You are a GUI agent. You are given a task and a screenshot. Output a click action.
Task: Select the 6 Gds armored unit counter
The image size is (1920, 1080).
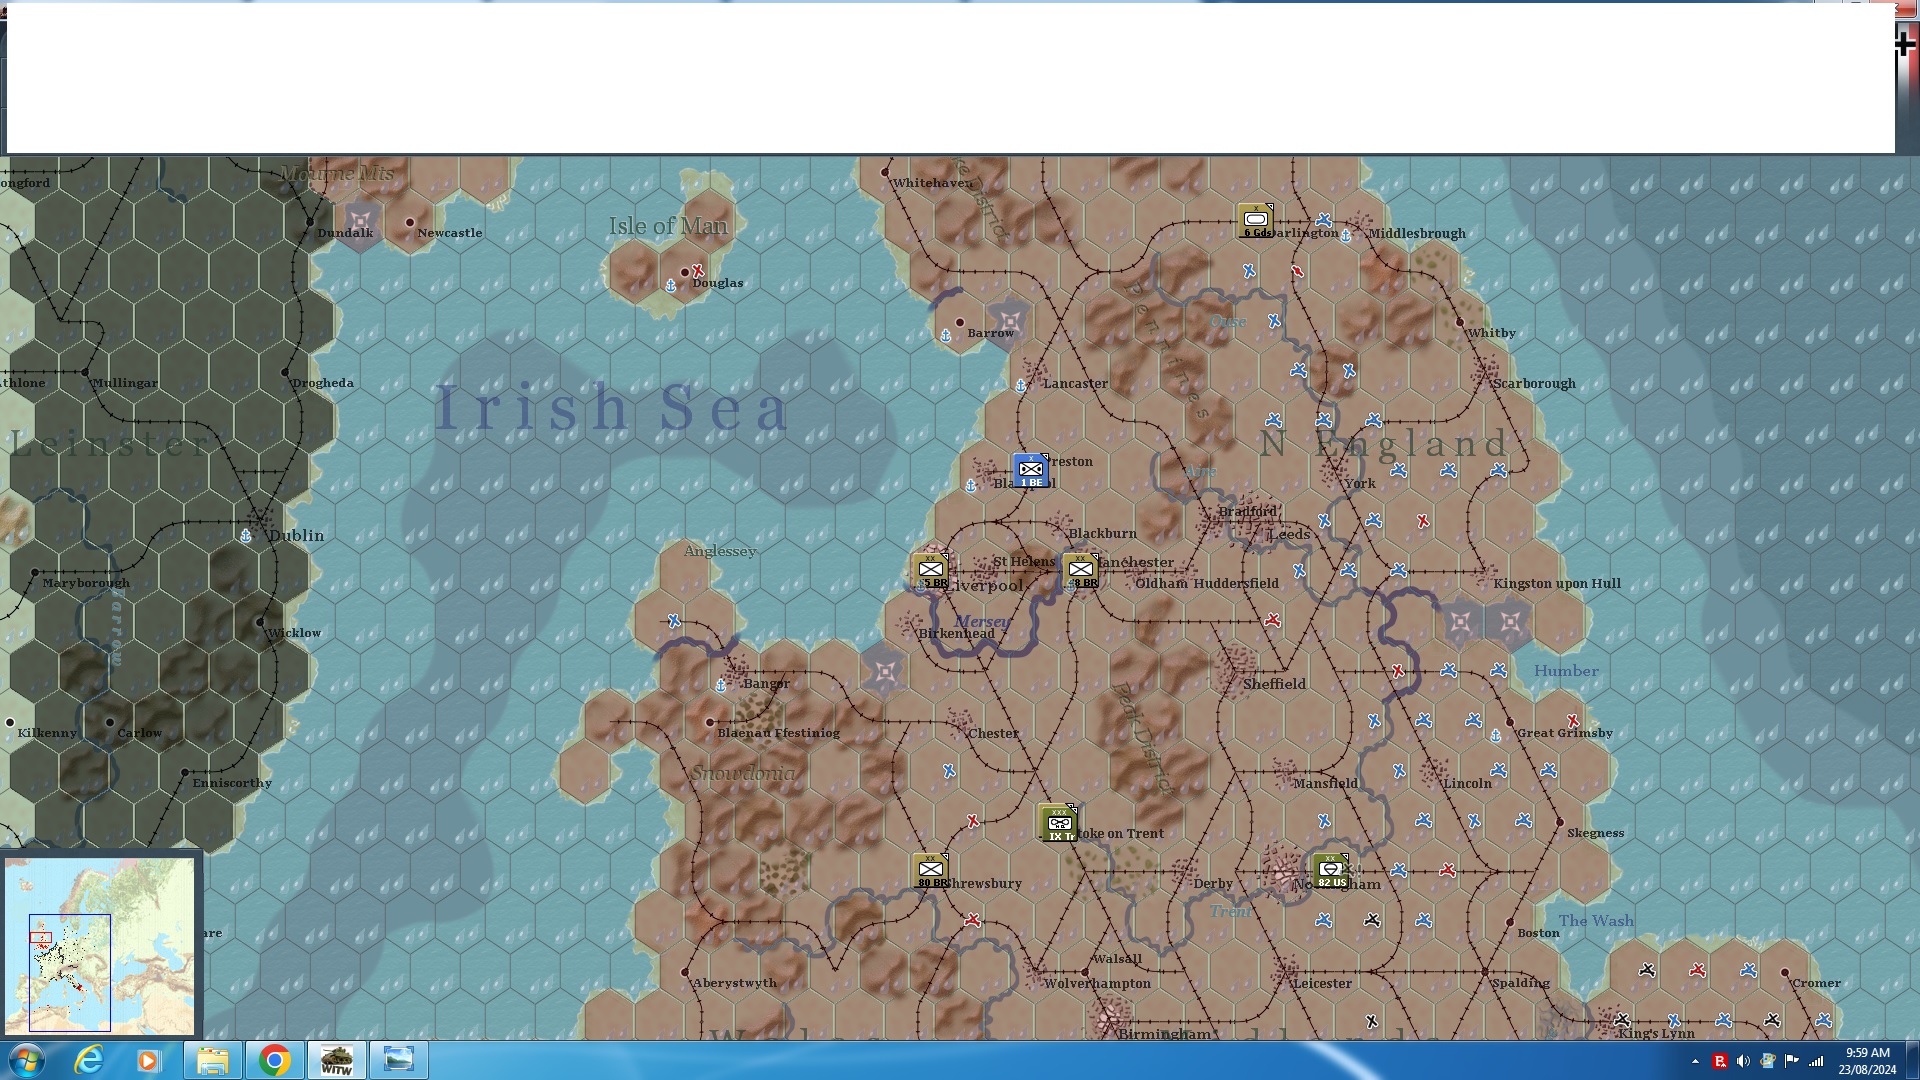pyautogui.click(x=1256, y=221)
